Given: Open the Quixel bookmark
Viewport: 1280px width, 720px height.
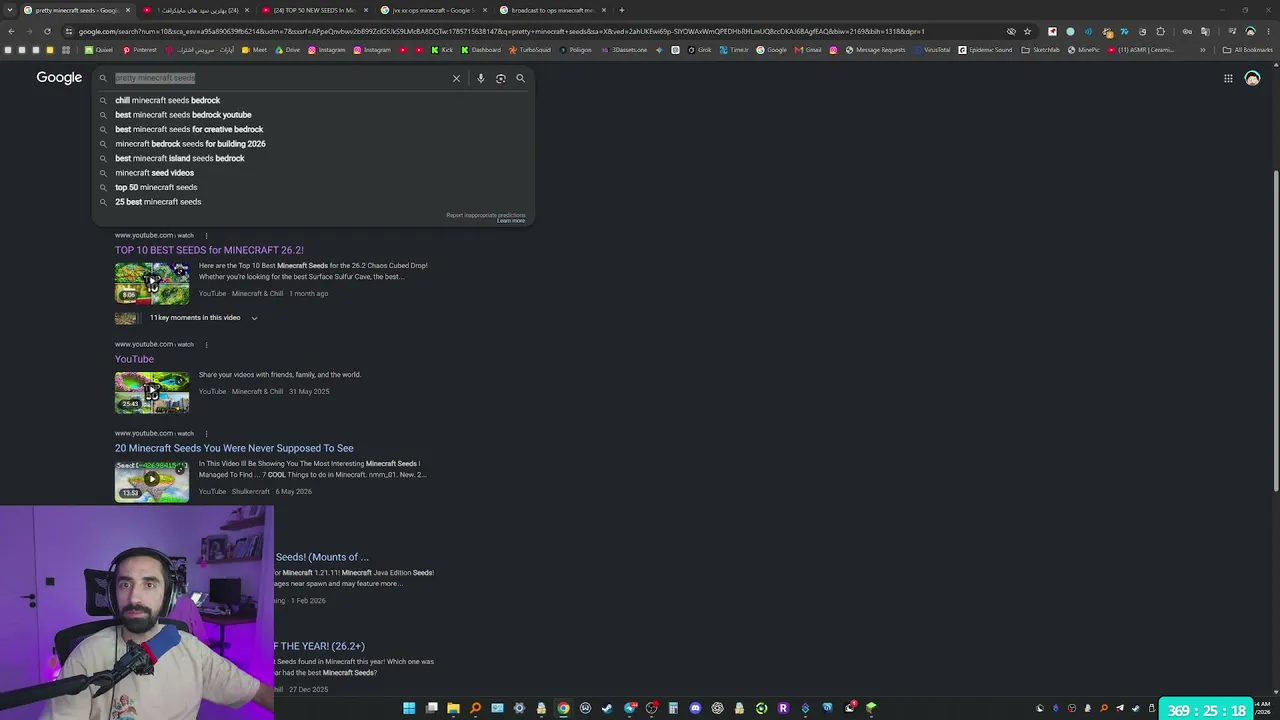Looking at the screenshot, I should [x=99, y=50].
